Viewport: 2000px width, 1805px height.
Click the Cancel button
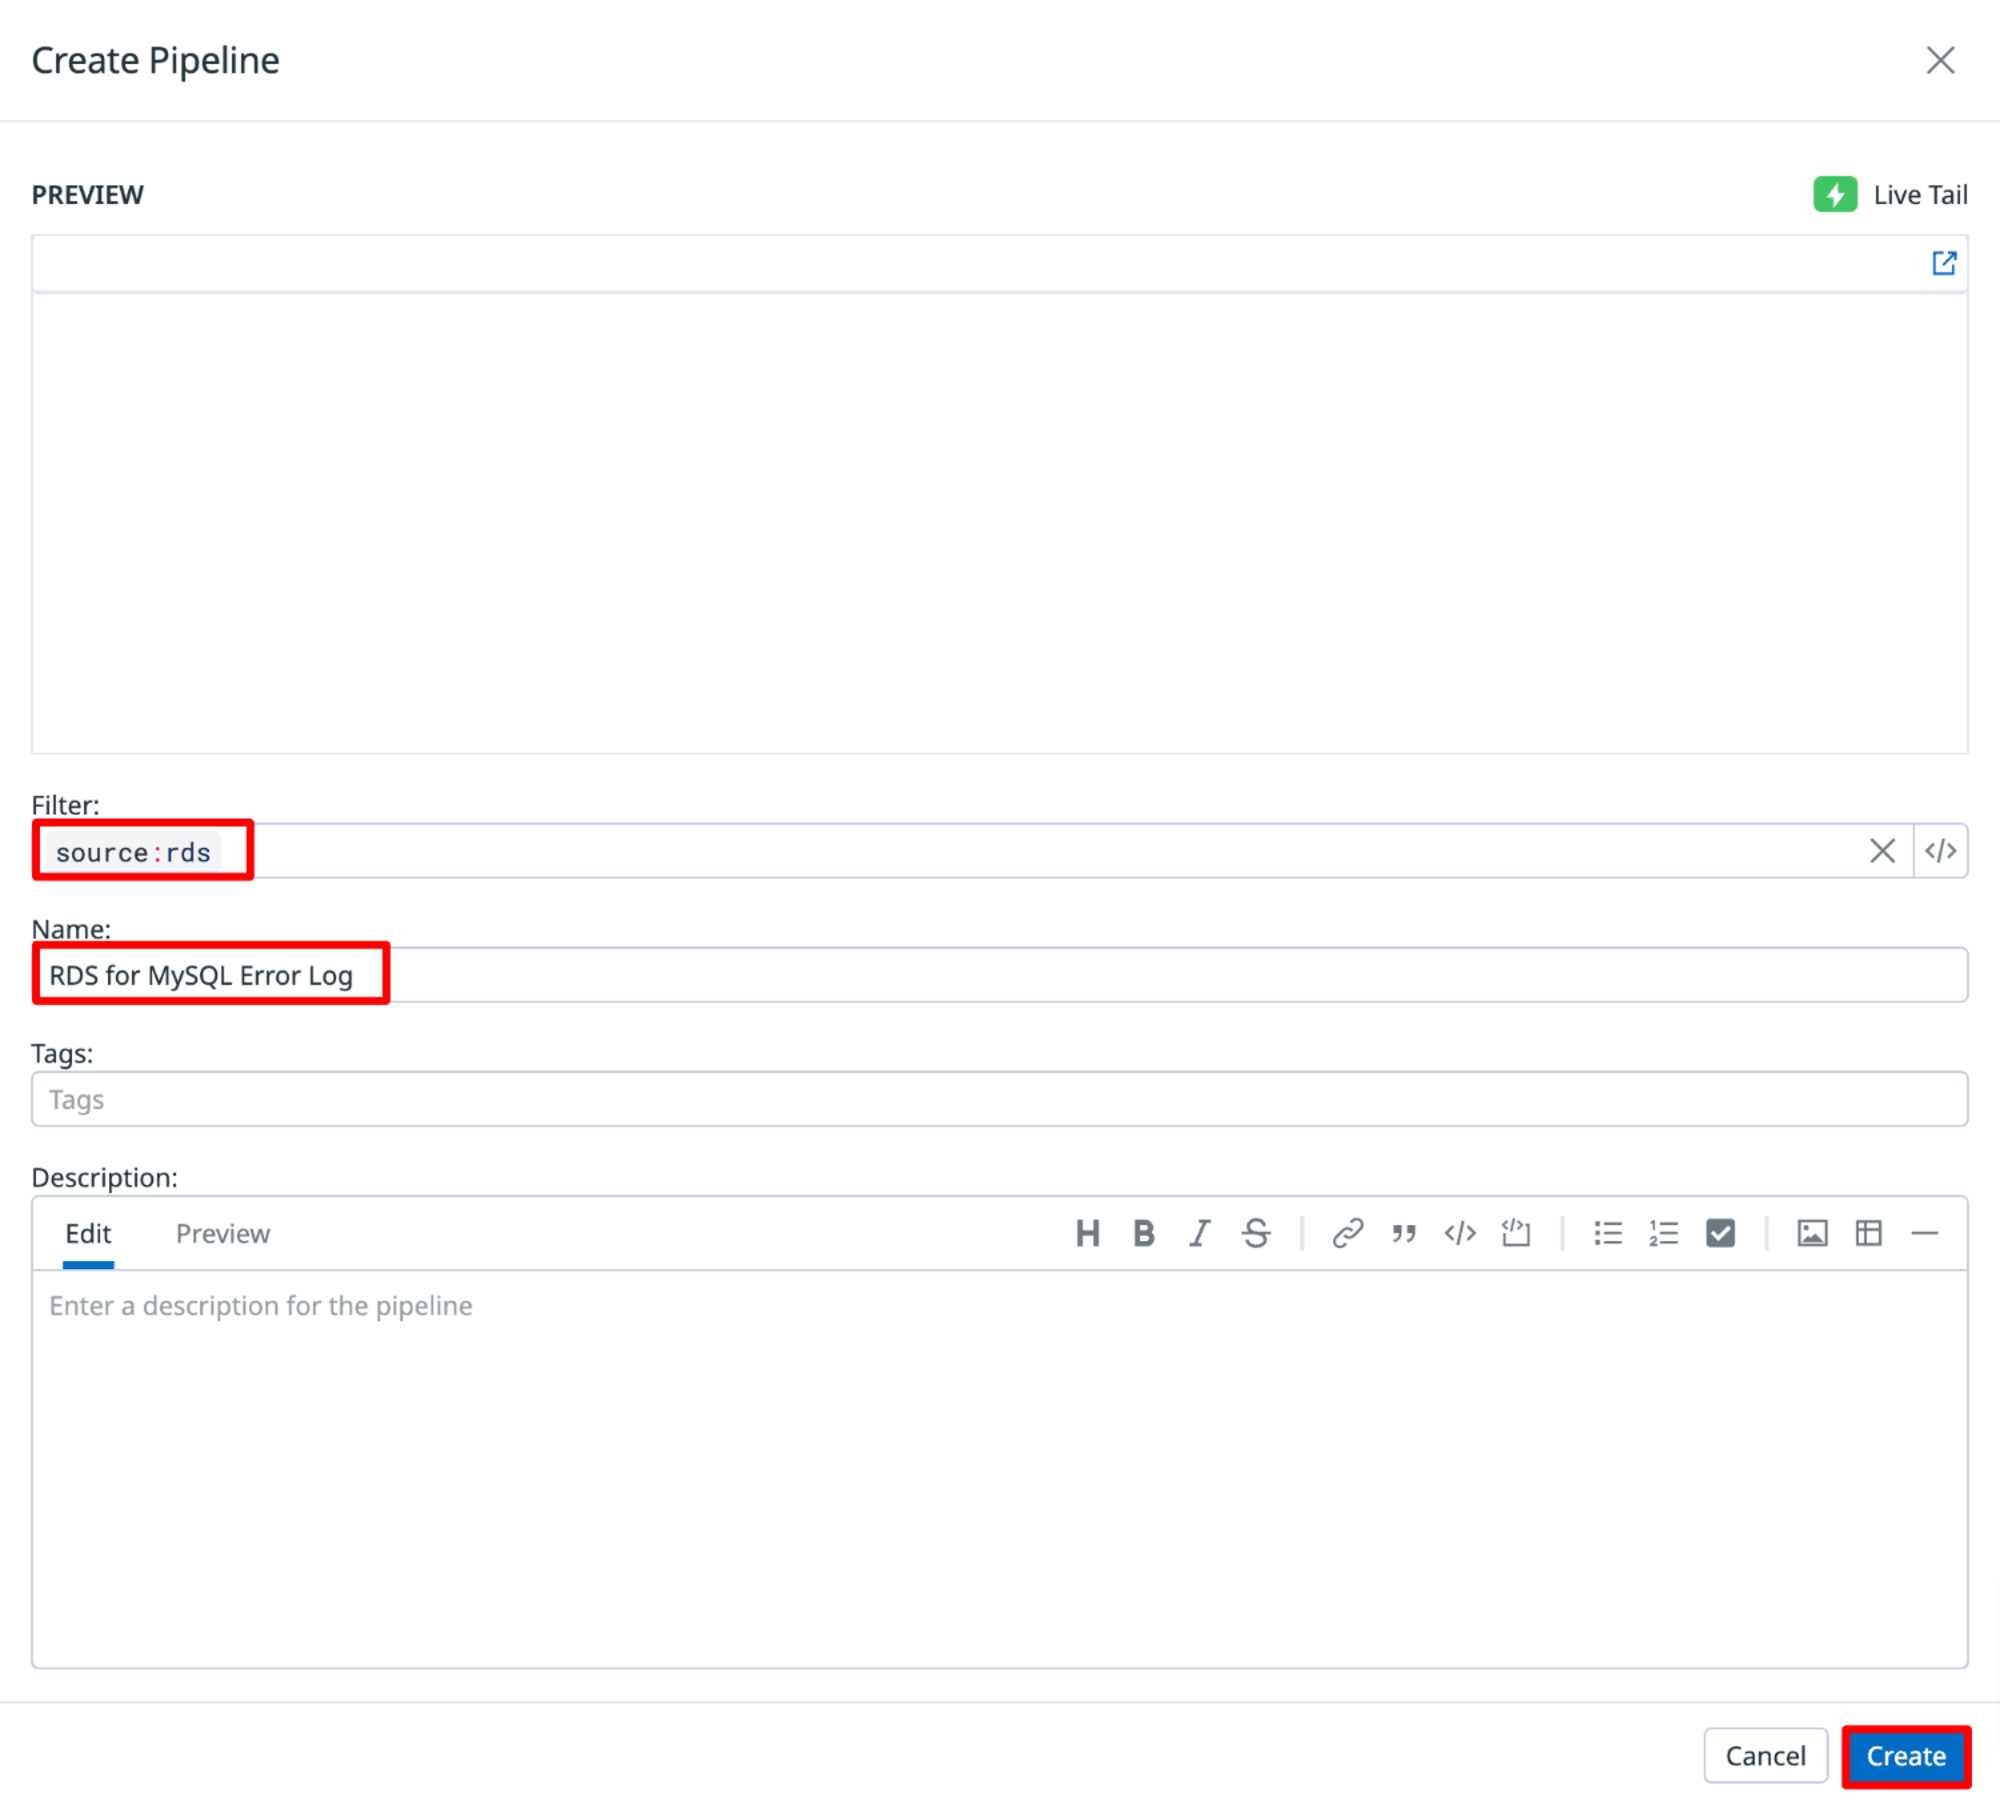[x=1765, y=1755]
